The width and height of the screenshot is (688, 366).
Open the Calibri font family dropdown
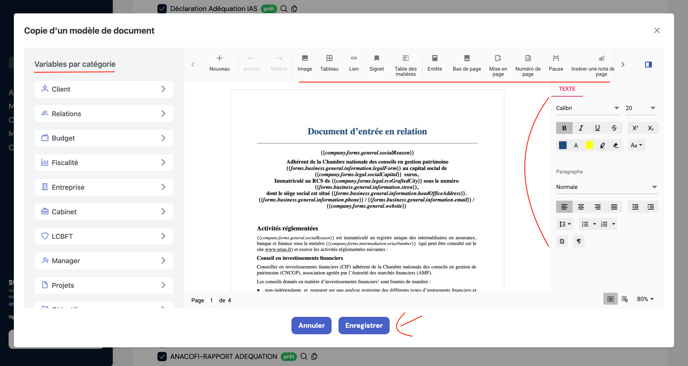(588, 108)
